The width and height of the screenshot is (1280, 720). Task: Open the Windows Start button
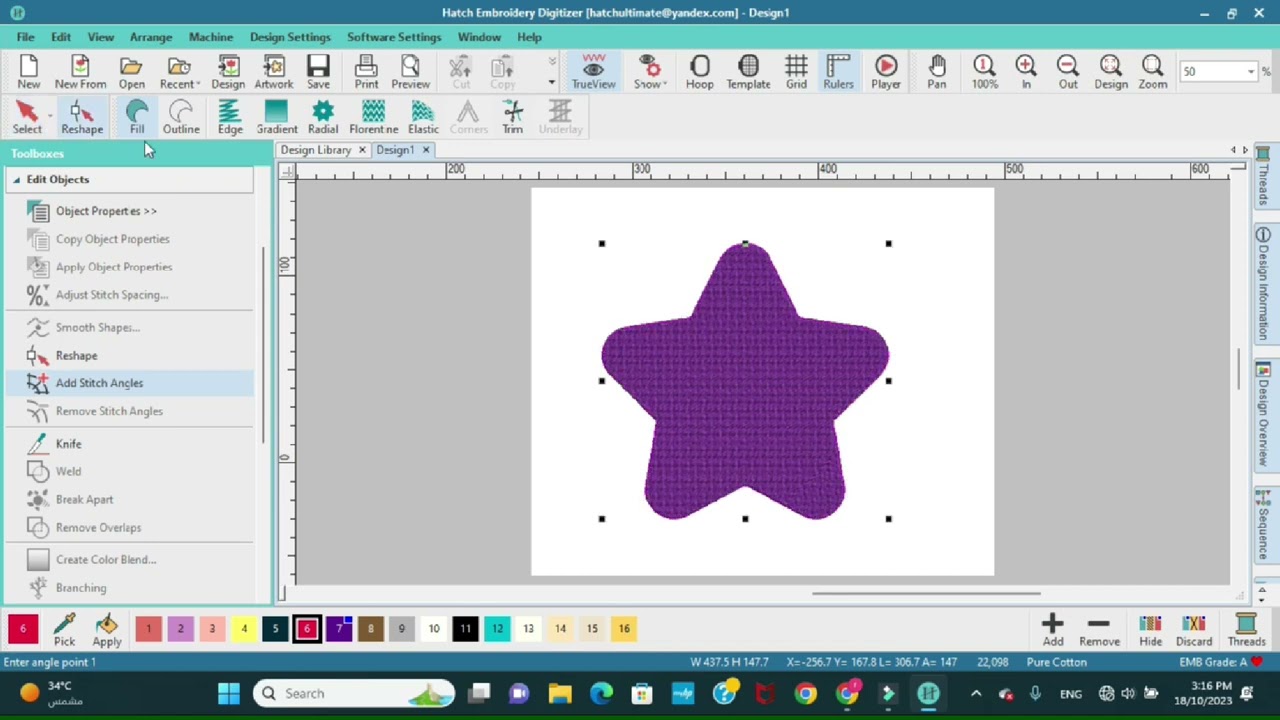(x=228, y=694)
